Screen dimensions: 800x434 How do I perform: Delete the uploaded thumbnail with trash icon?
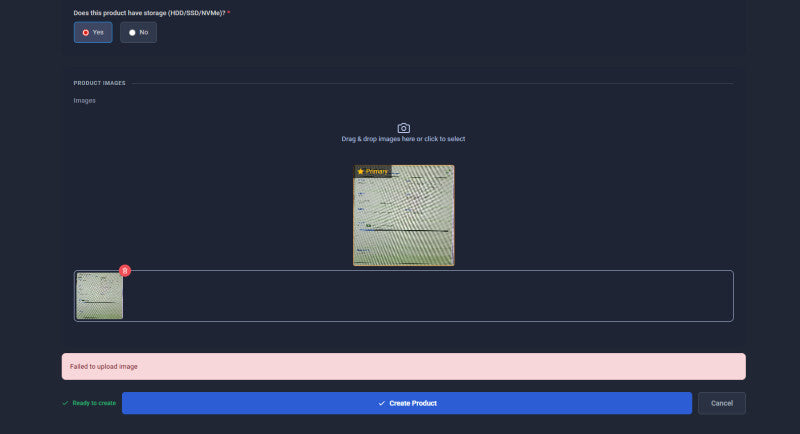click(125, 271)
